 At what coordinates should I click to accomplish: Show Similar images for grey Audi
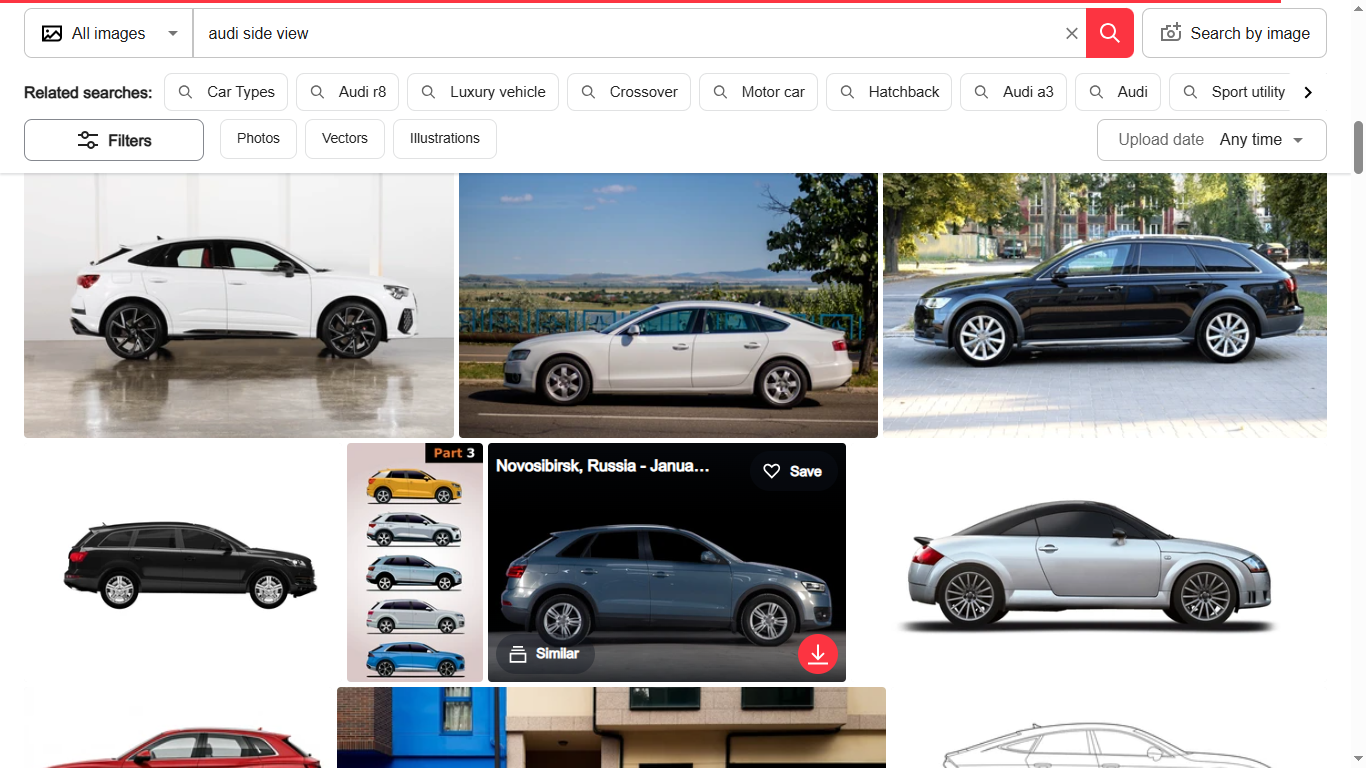544,653
